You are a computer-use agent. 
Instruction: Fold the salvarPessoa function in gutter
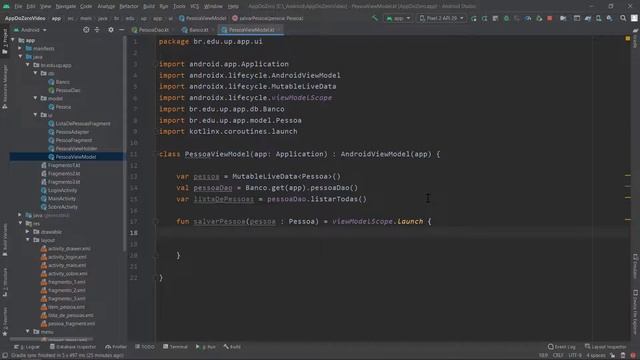point(156,221)
